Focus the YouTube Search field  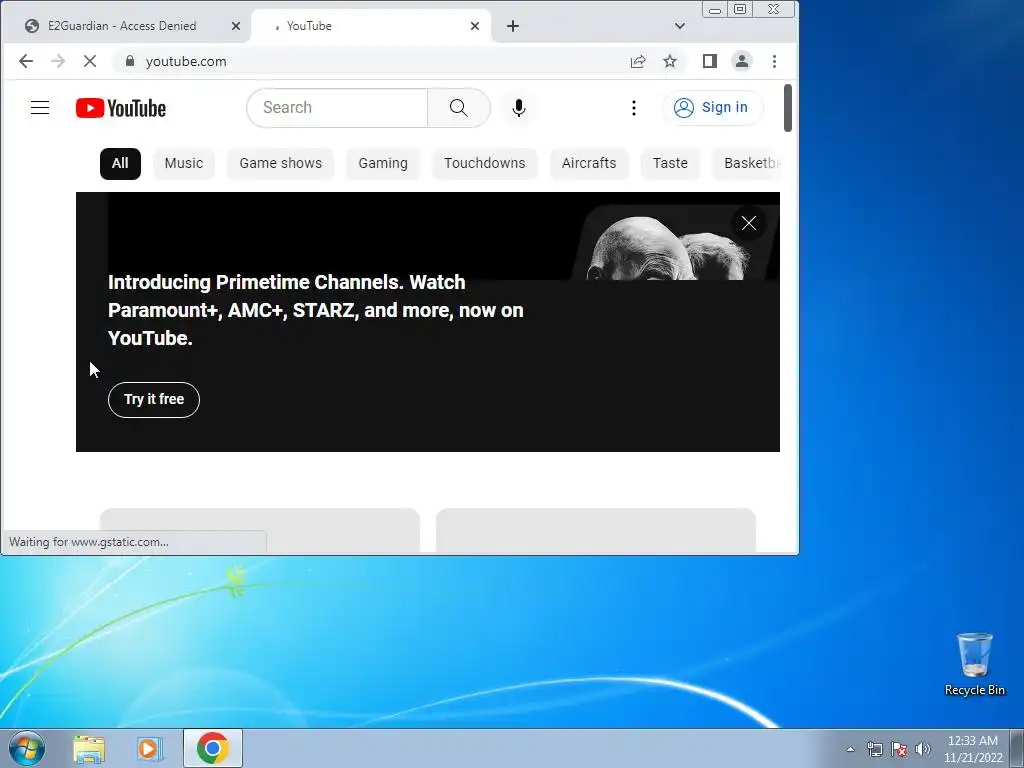337,108
